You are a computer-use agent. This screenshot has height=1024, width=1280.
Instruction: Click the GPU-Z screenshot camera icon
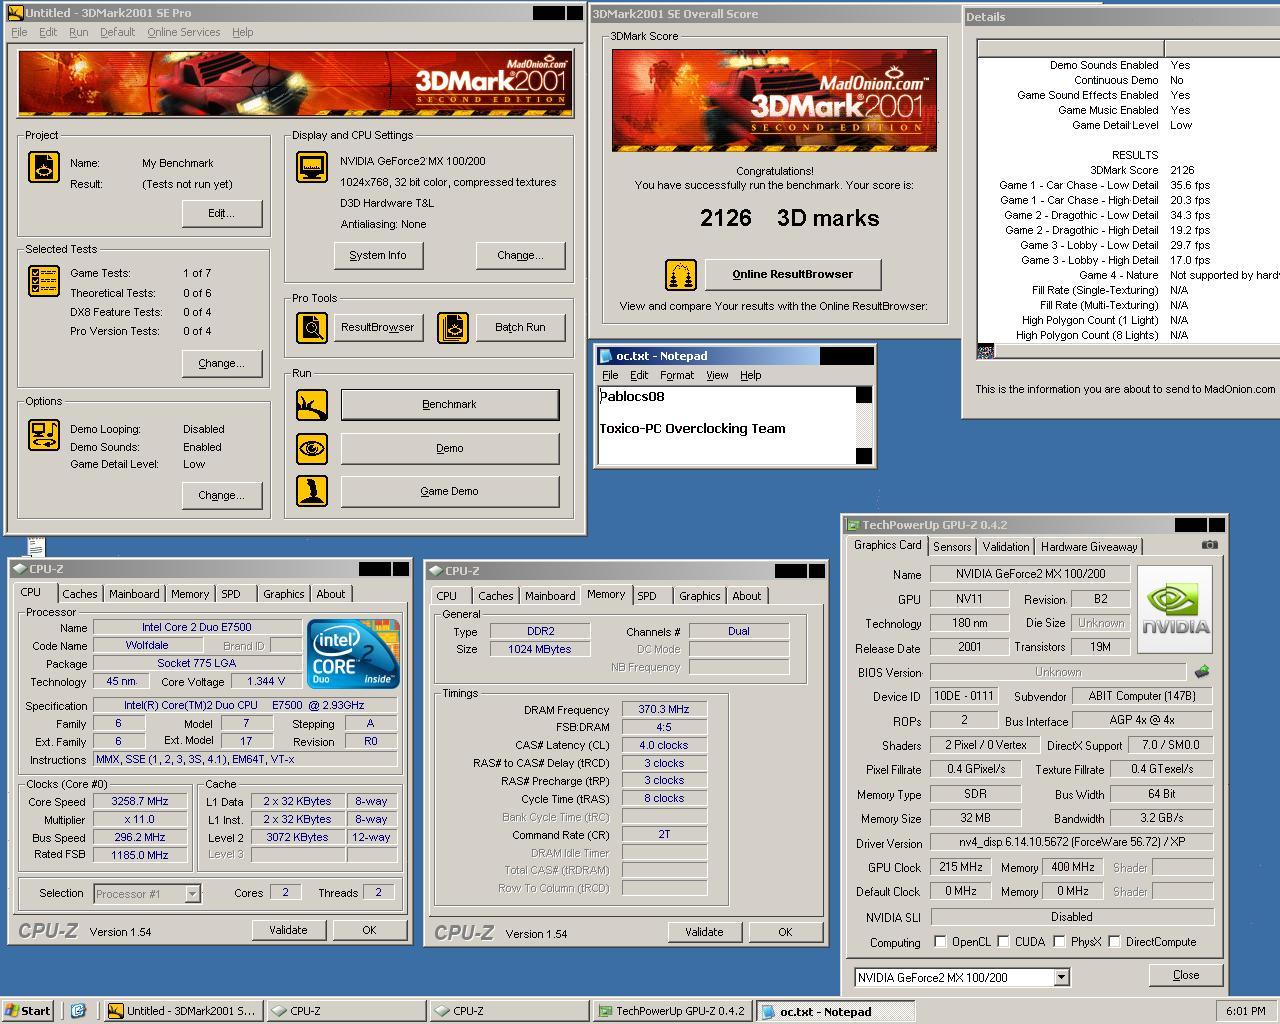(x=1209, y=545)
